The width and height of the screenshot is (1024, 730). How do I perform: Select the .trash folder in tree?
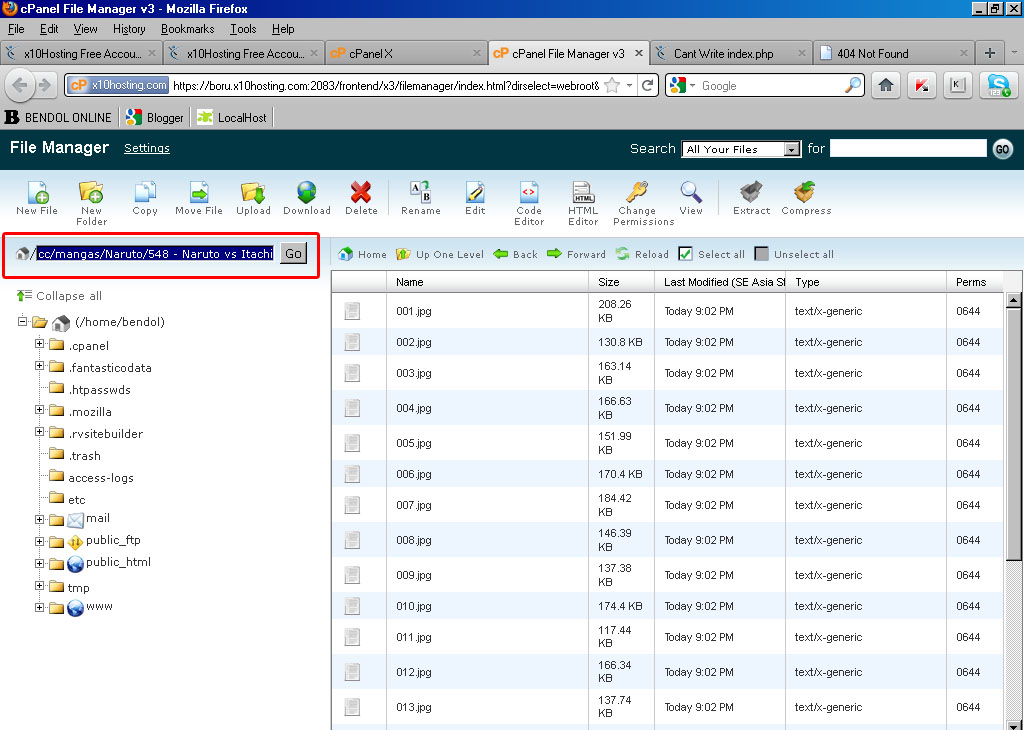point(84,456)
